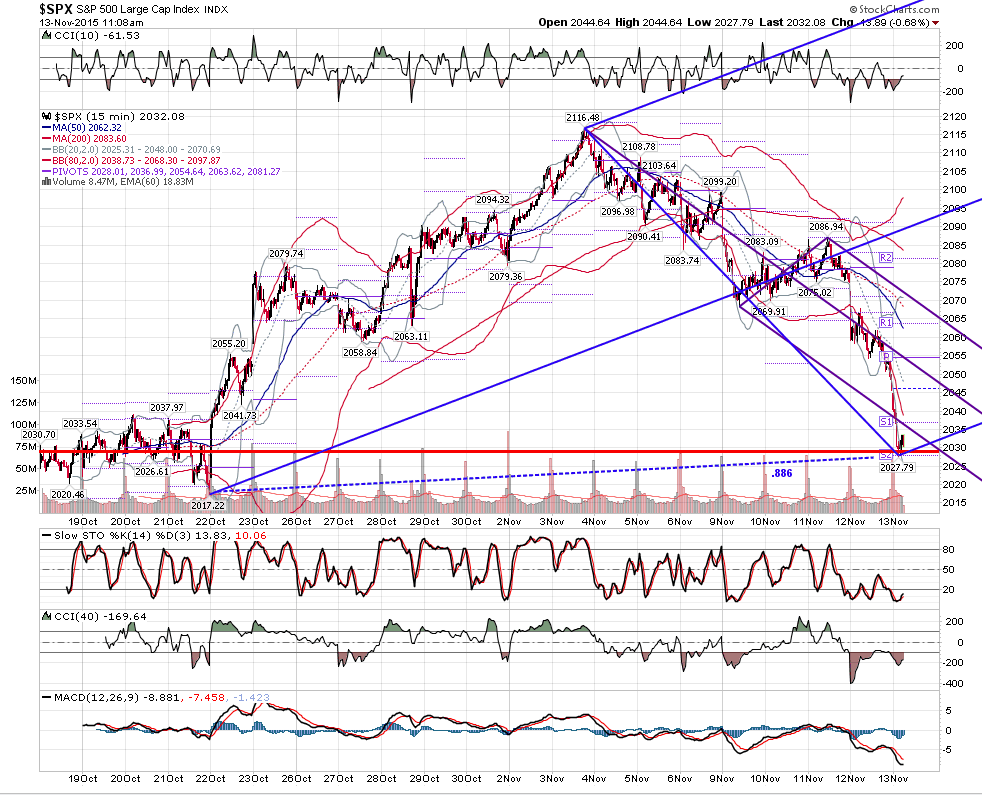Click the 2037.97 price label
Screen dimensions: 982x795
click(x=167, y=408)
